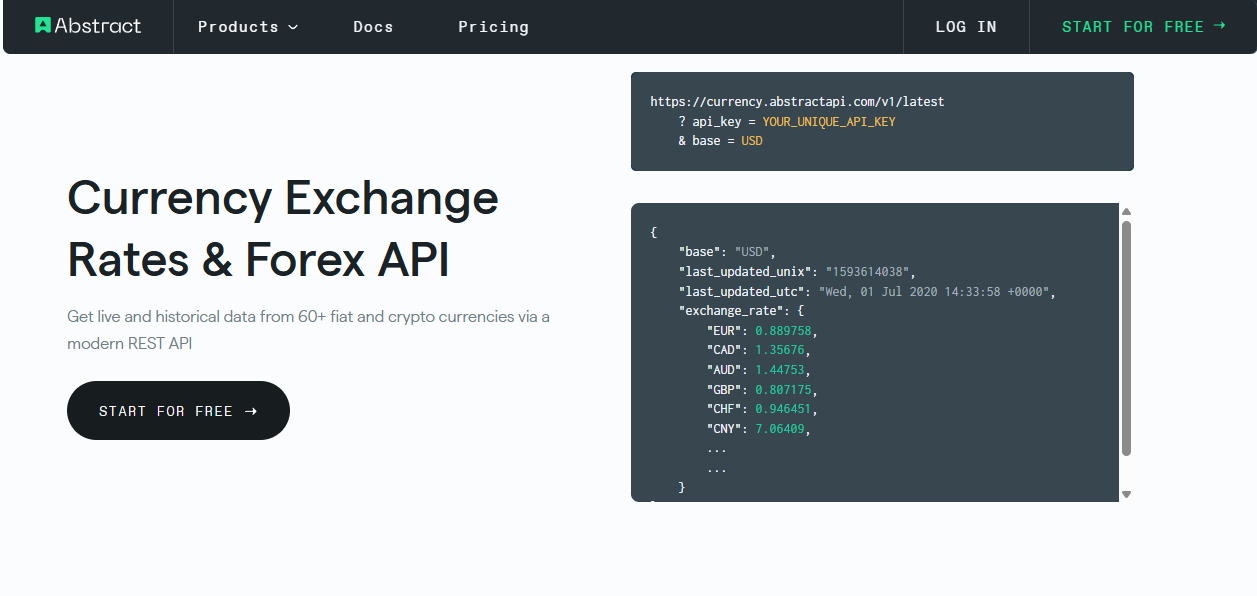Click START FOR FREE in the navbar

[1144, 27]
